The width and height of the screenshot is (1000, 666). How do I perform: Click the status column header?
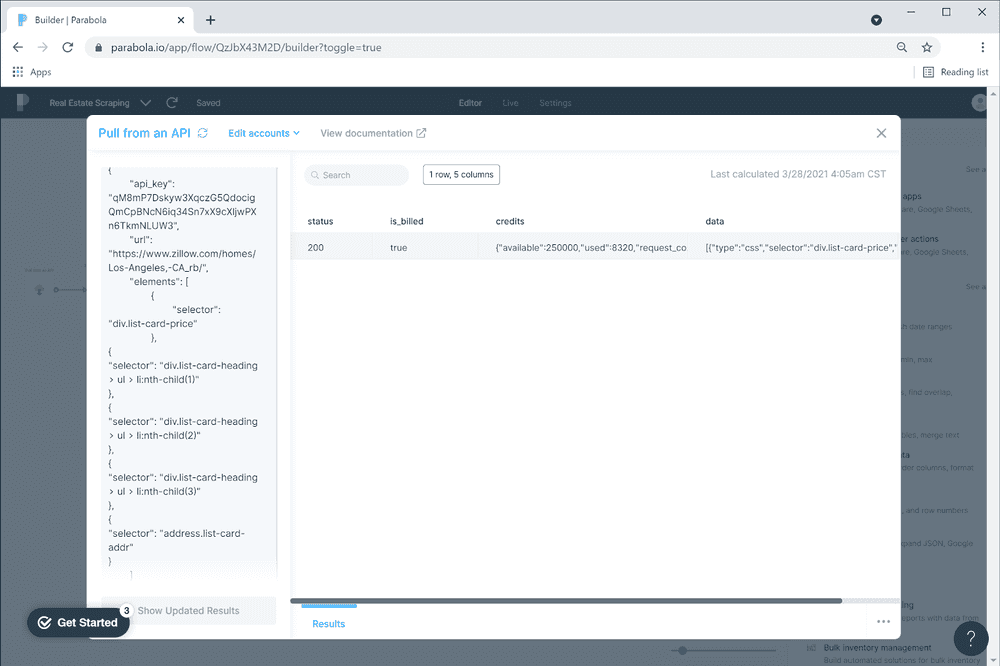click(x=320, y=221)
